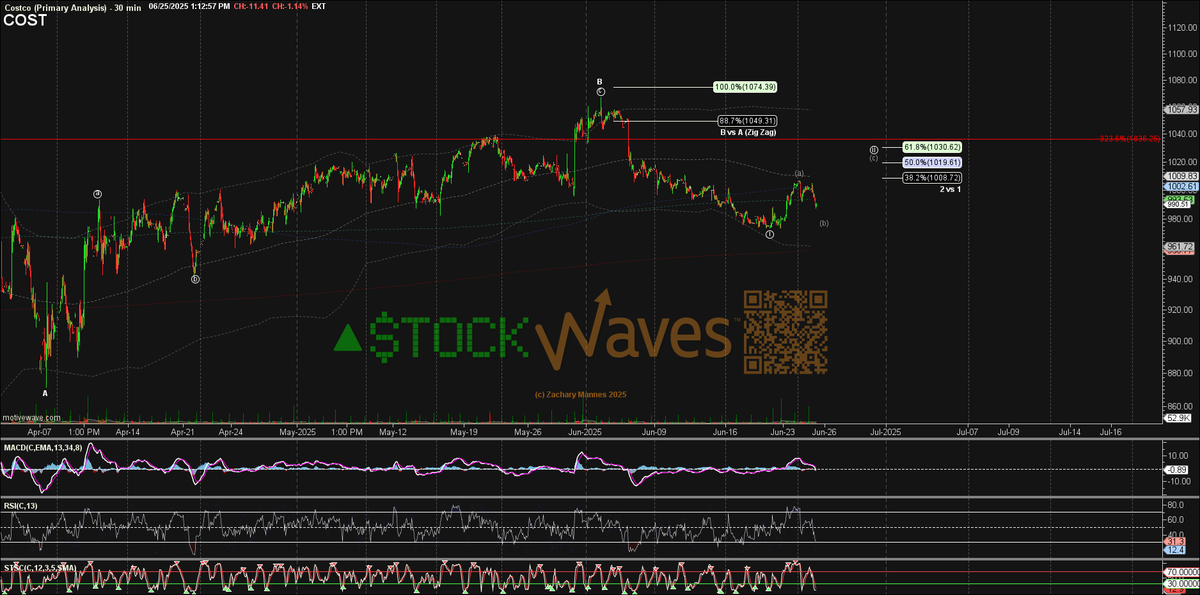Click the 'Jul-07' date on time axis
This screenshot has width=1200, height=595.
coord(969,431)
